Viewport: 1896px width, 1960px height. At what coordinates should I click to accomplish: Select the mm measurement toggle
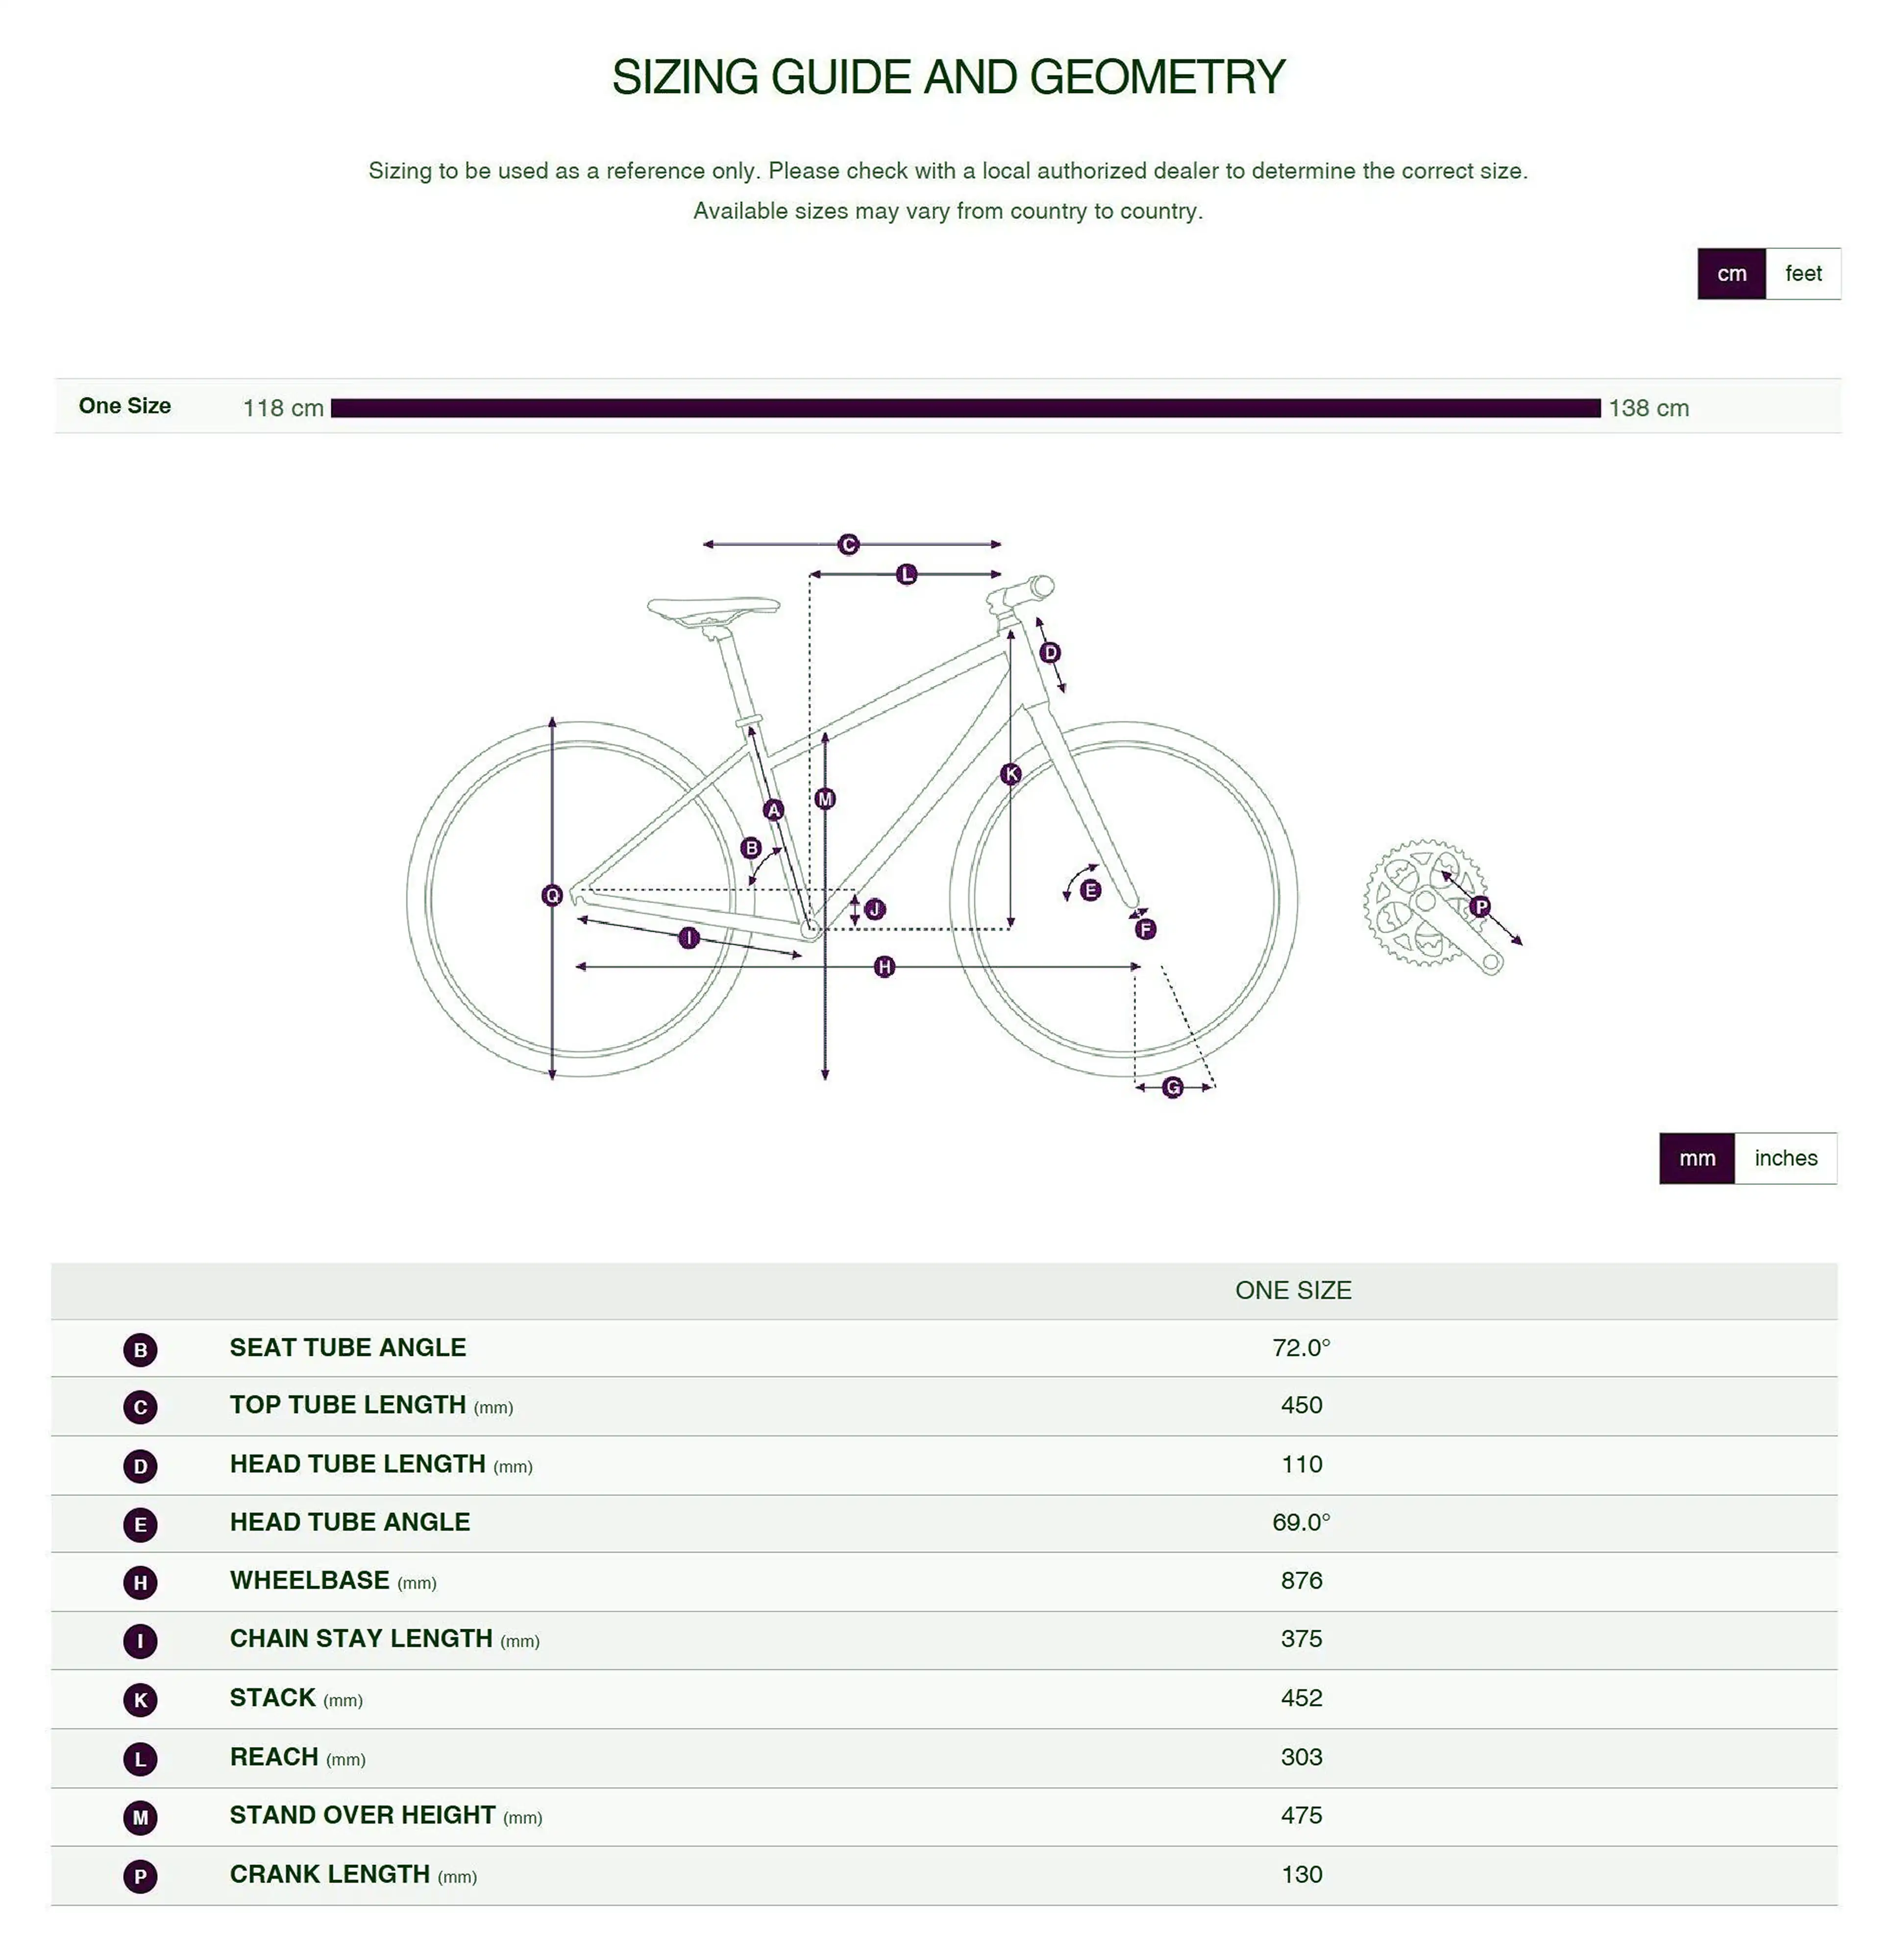coord(1696,1158)
